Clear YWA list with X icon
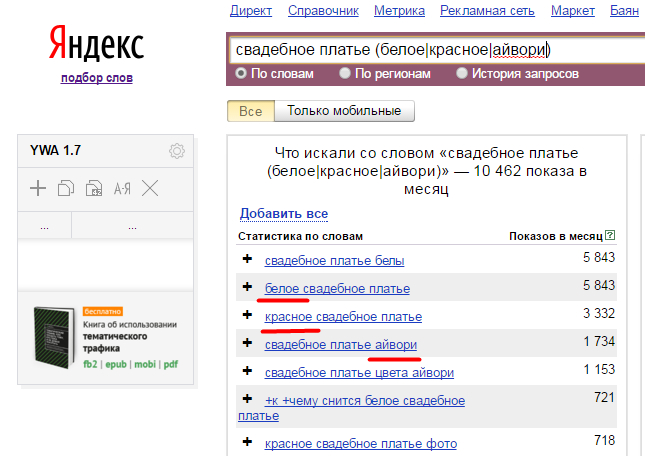Screen dimensions: 645x456 pos(150,188)
